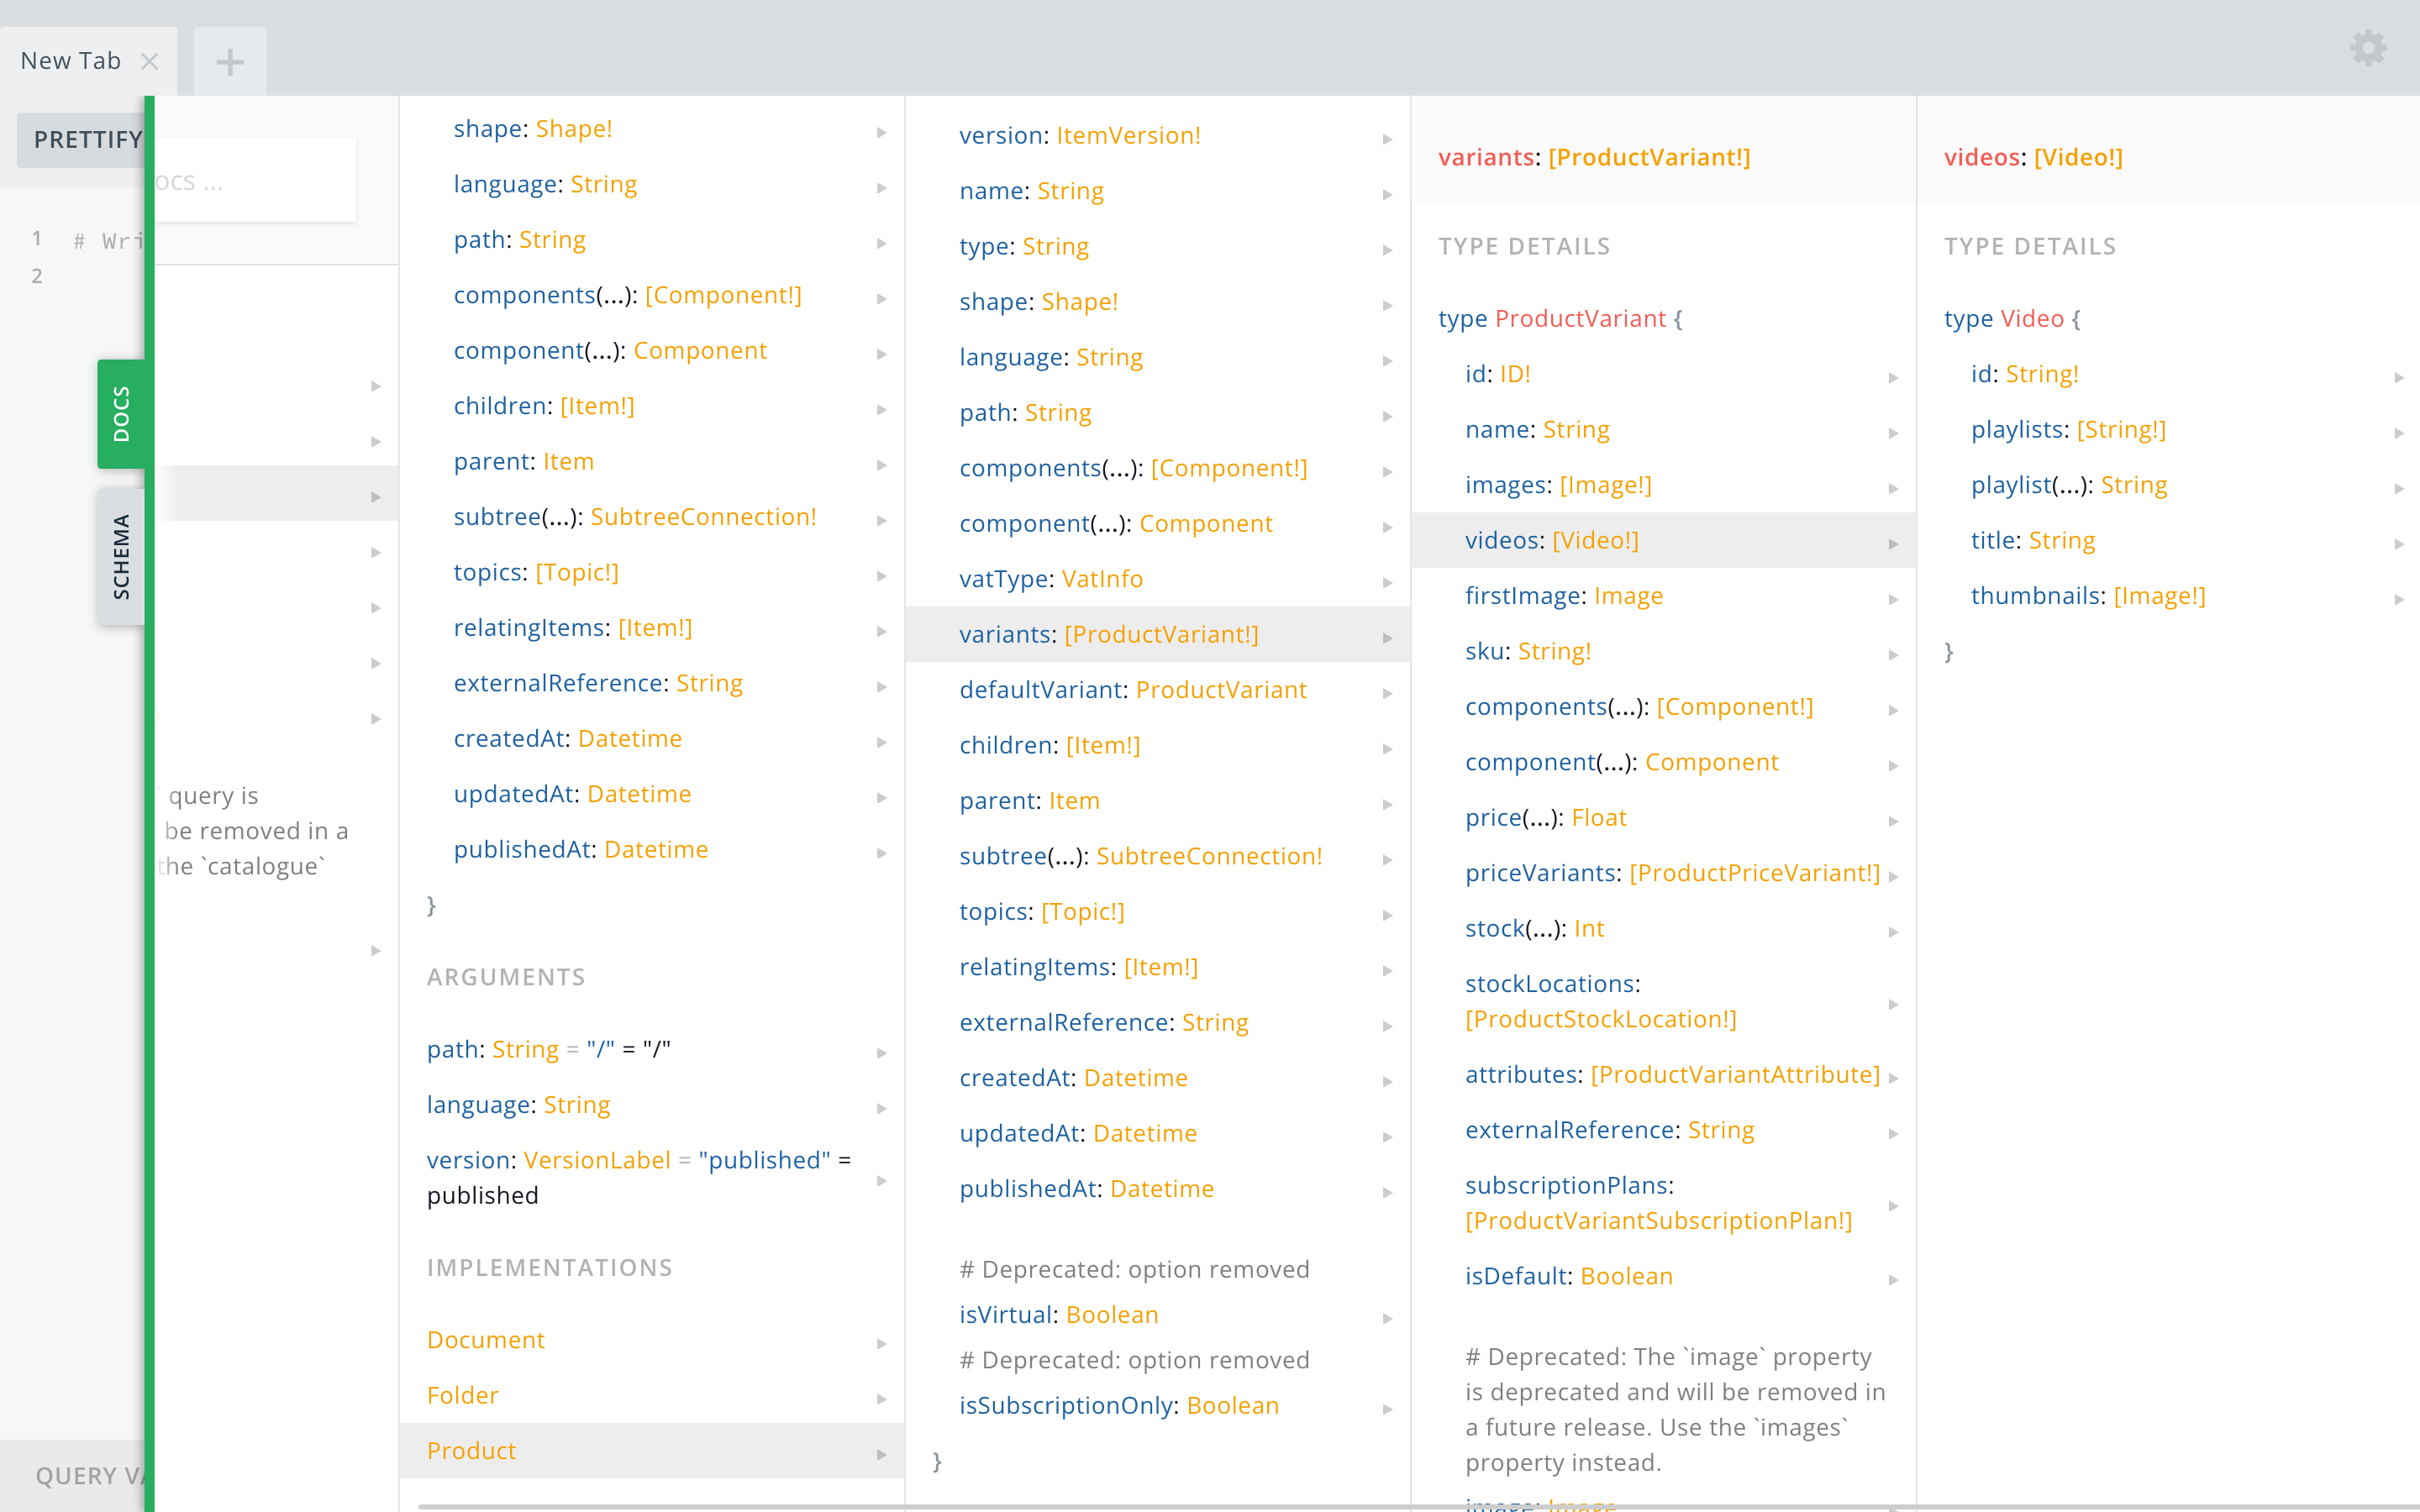Screen dimensions: 2420x1512
Task: Open subtree(...): SubtreeConnection! in second column
Action: point(652,517)
